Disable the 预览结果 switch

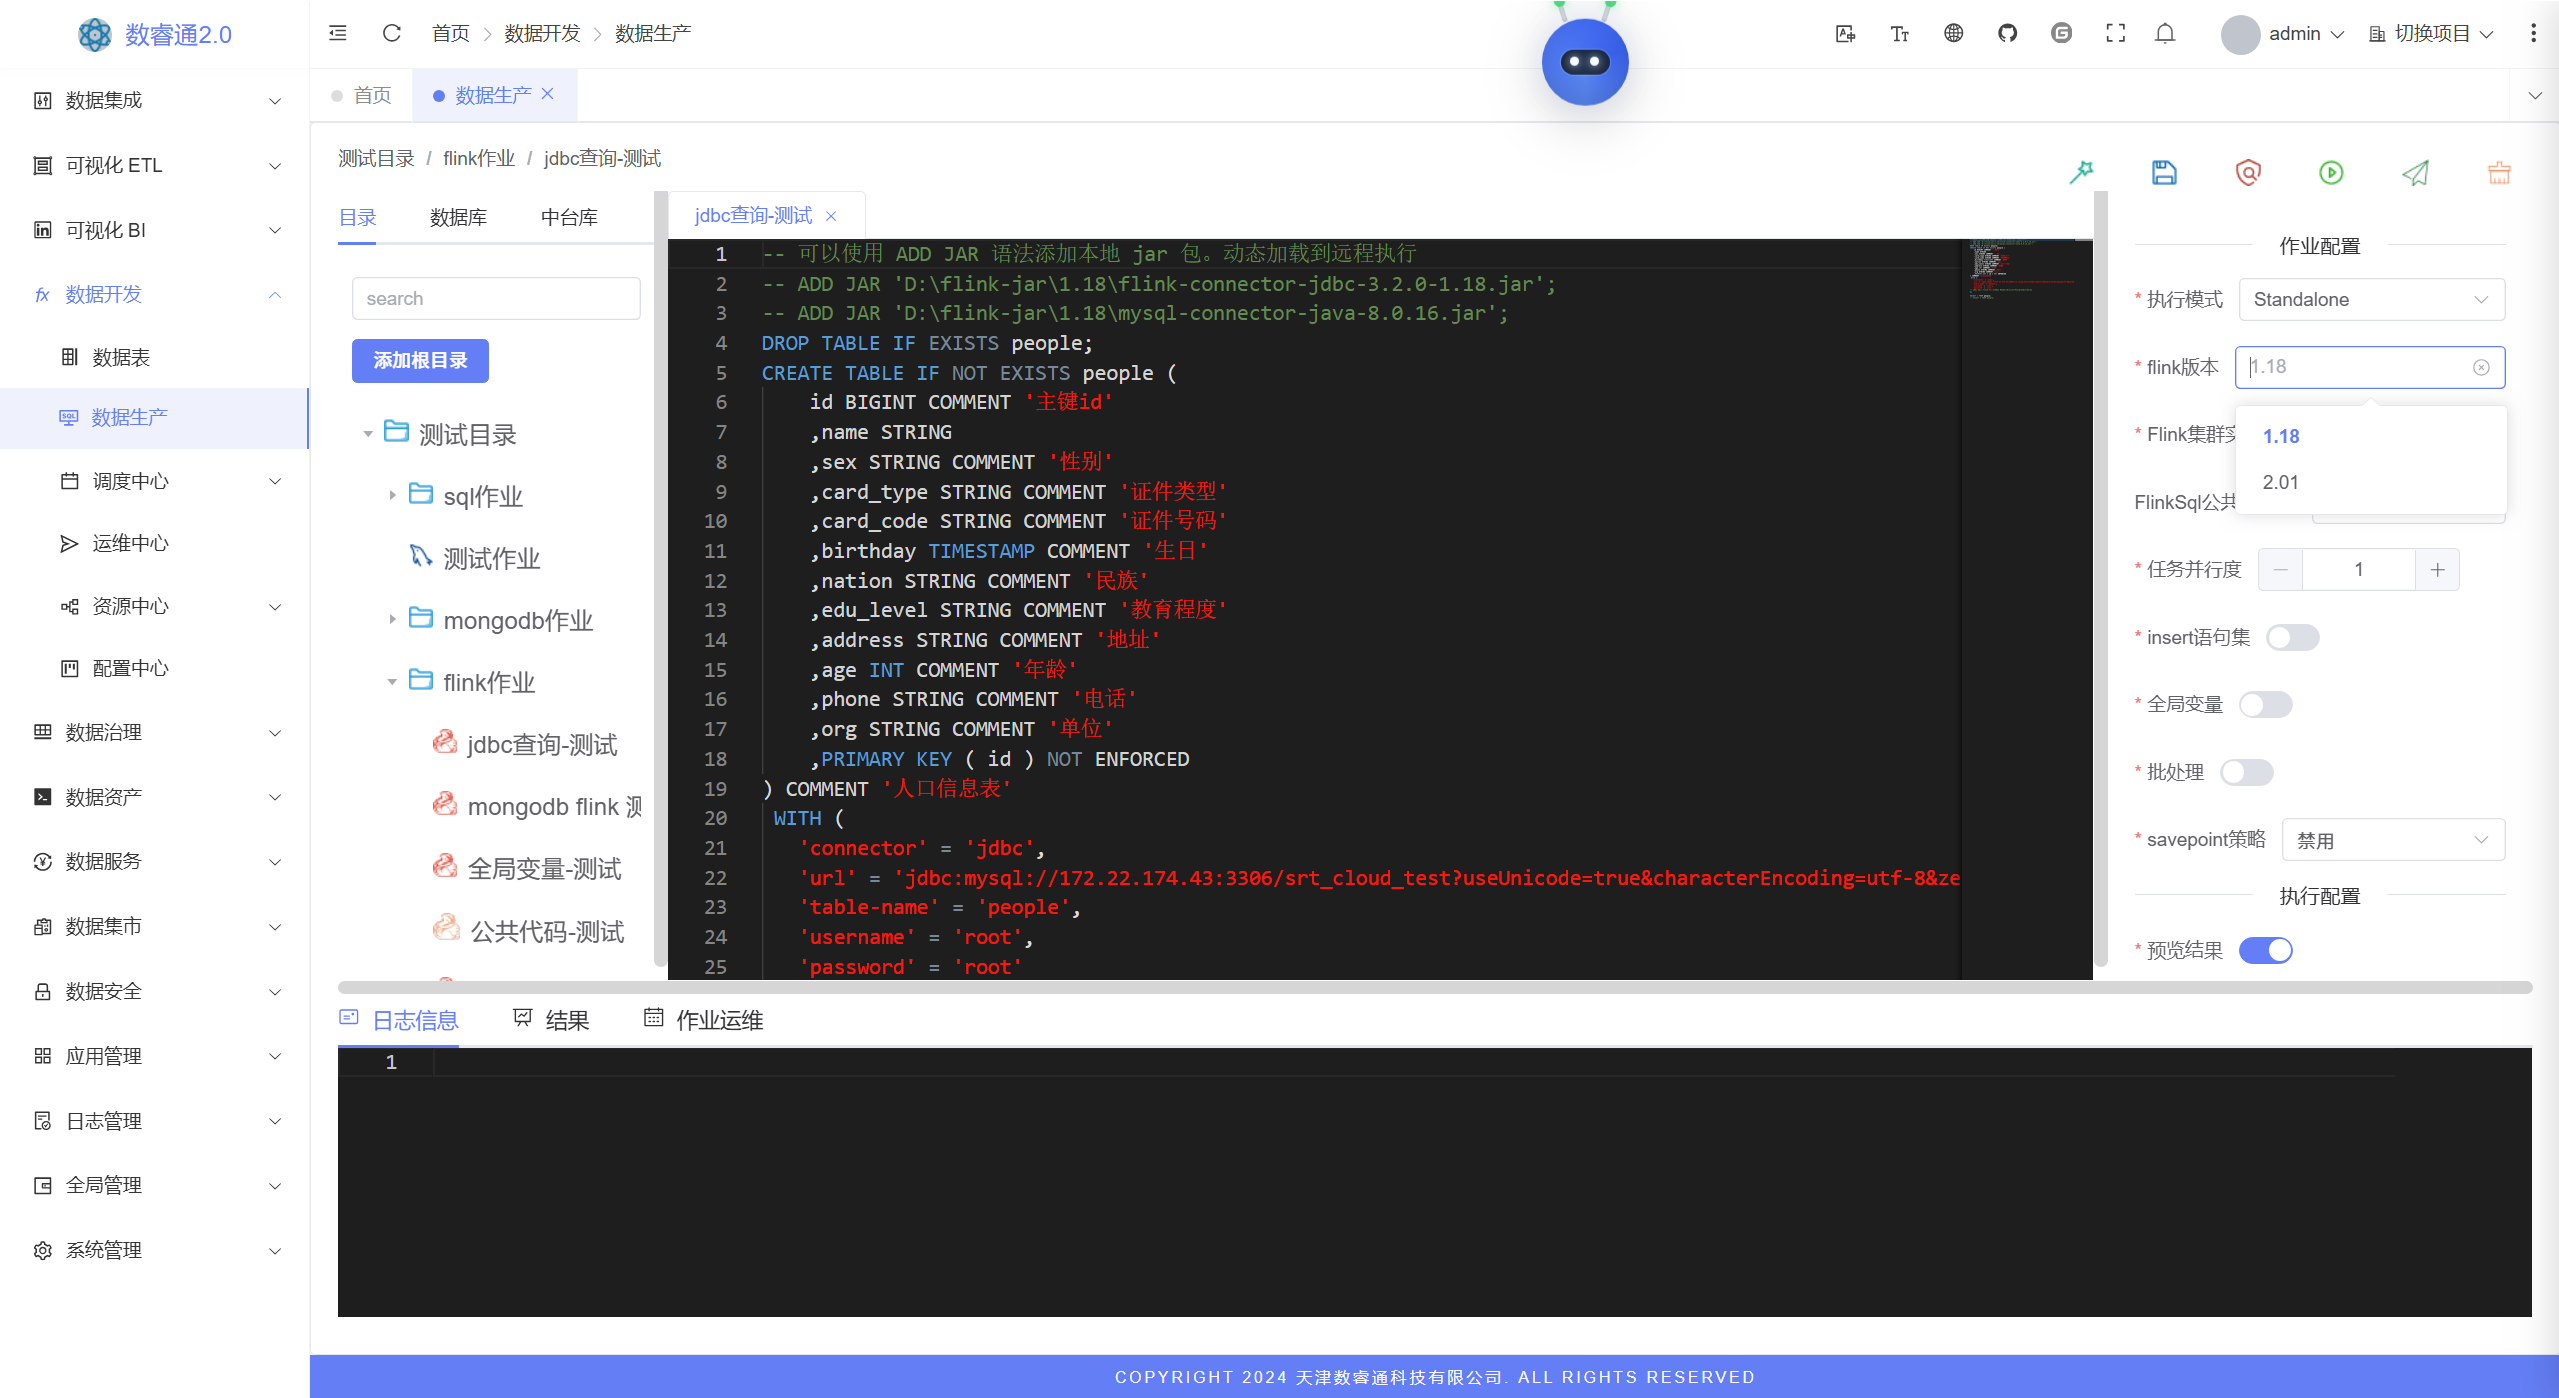(x=2265, y=950)
